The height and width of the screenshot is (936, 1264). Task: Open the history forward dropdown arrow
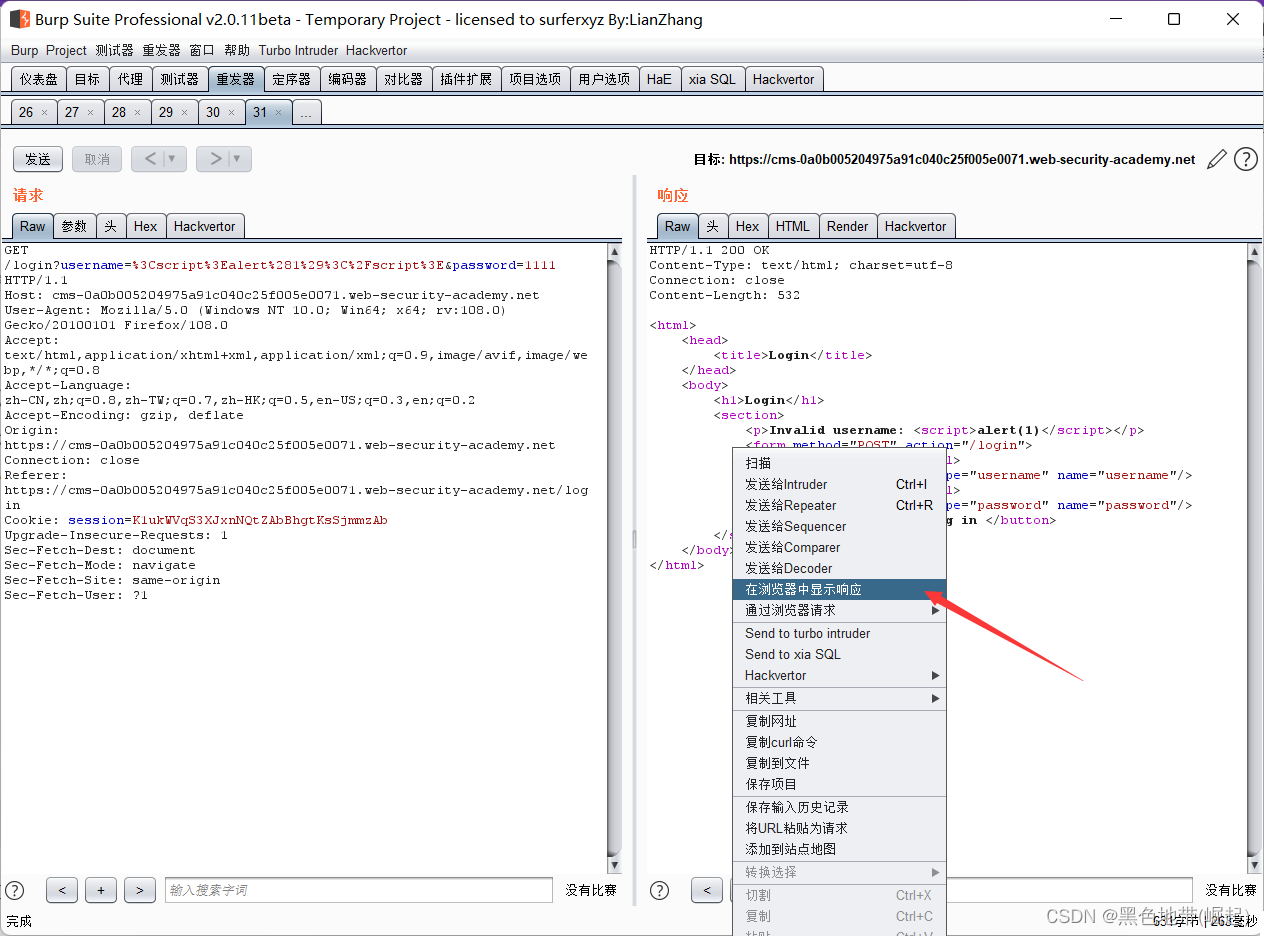(237, 159)
